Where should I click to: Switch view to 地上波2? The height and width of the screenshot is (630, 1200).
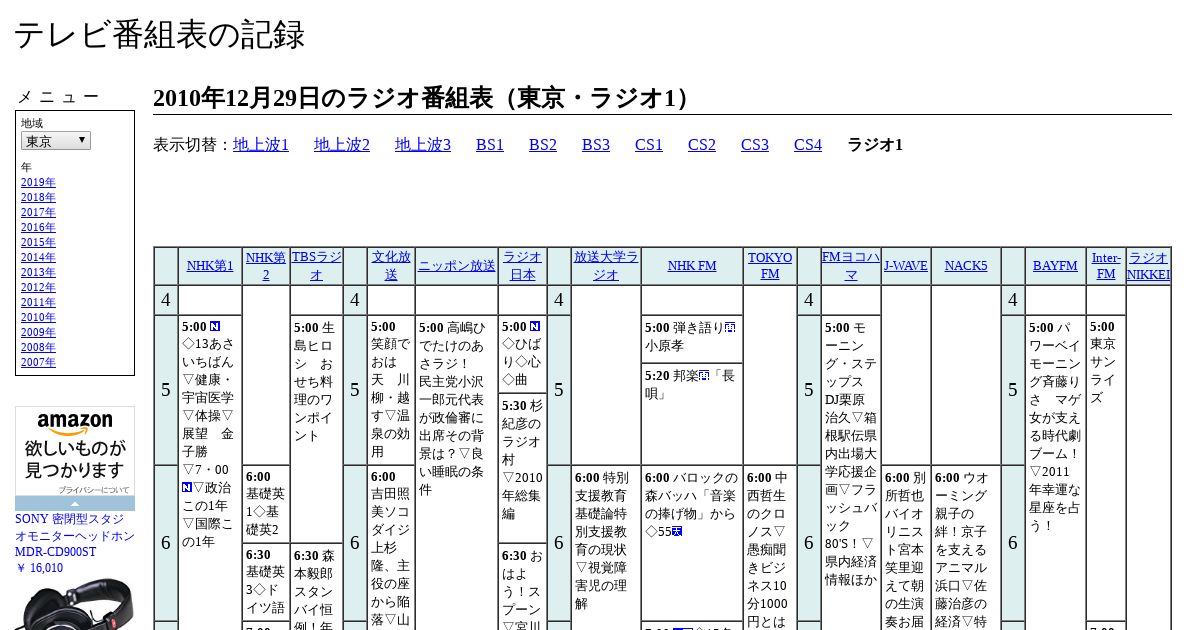tap(342, 145)
